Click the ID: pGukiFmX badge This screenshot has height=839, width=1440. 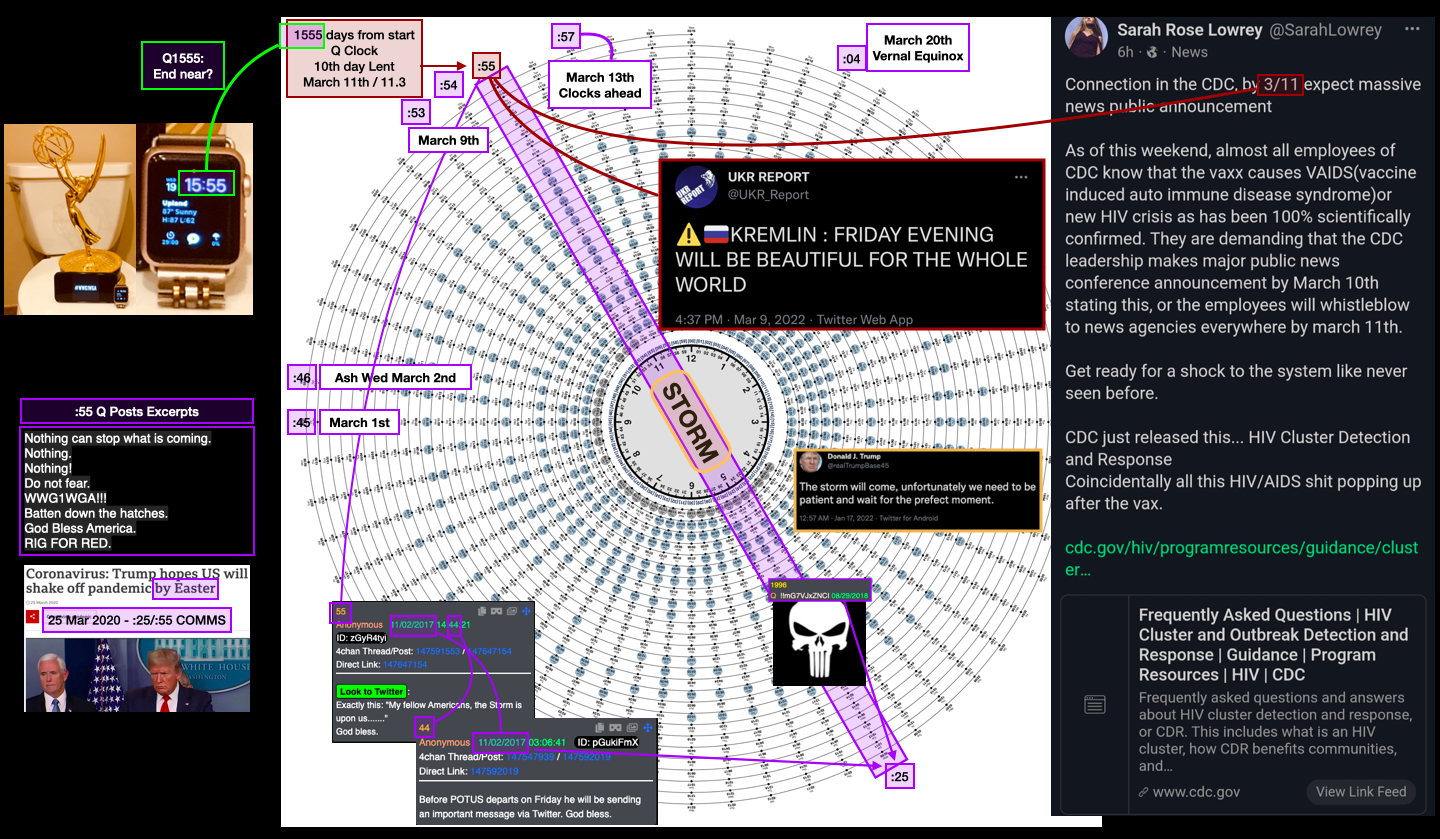[x=608, y=742]
